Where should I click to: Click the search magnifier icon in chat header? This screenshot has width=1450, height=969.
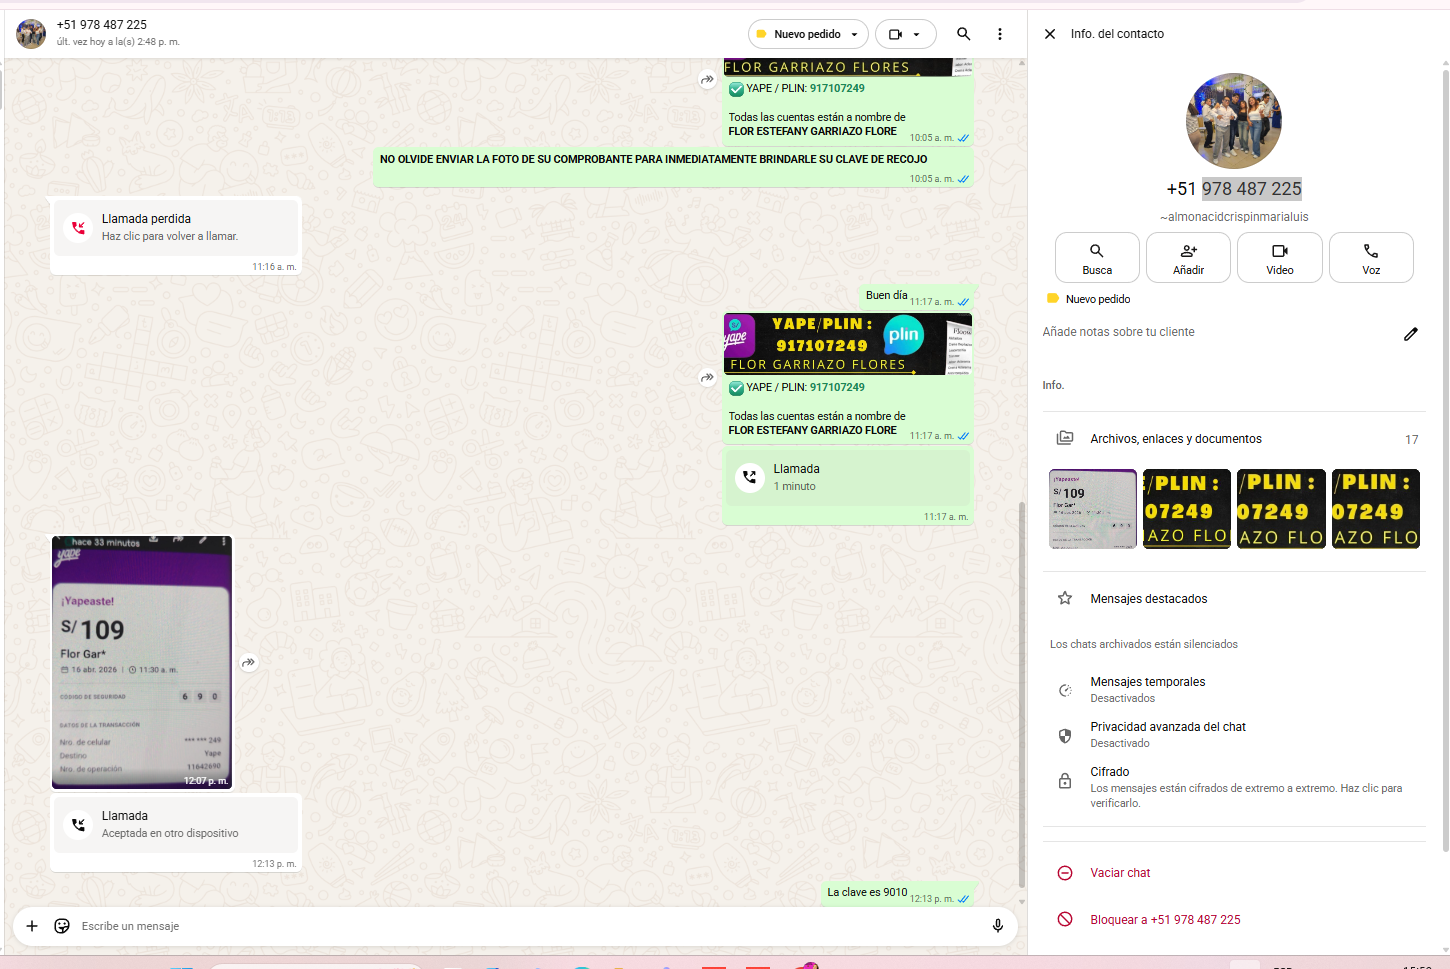click(x=963, y=34)
